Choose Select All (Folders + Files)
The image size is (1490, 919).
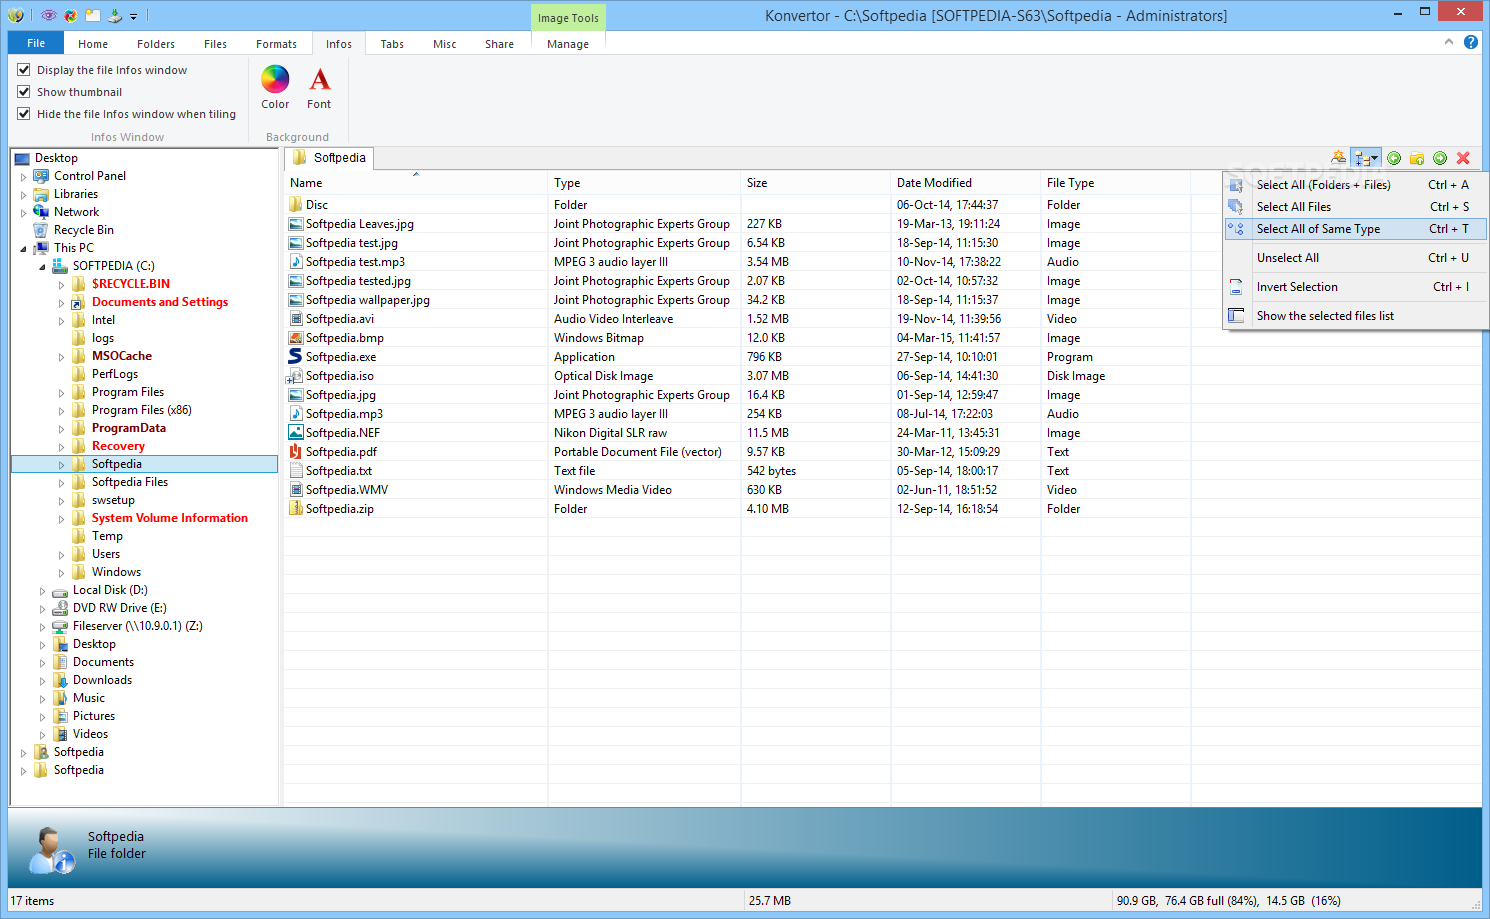click(x=1356, y=185)
